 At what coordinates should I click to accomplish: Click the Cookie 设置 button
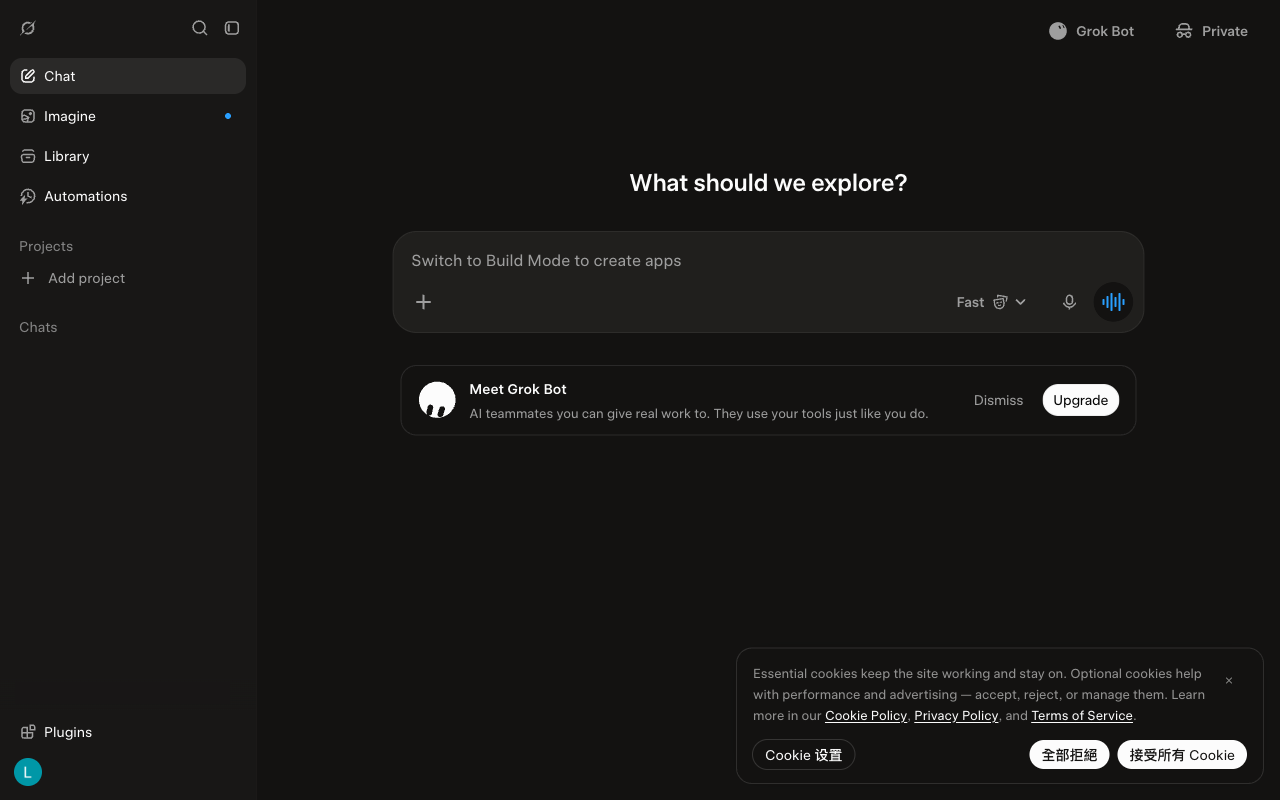tap(804, 755)
